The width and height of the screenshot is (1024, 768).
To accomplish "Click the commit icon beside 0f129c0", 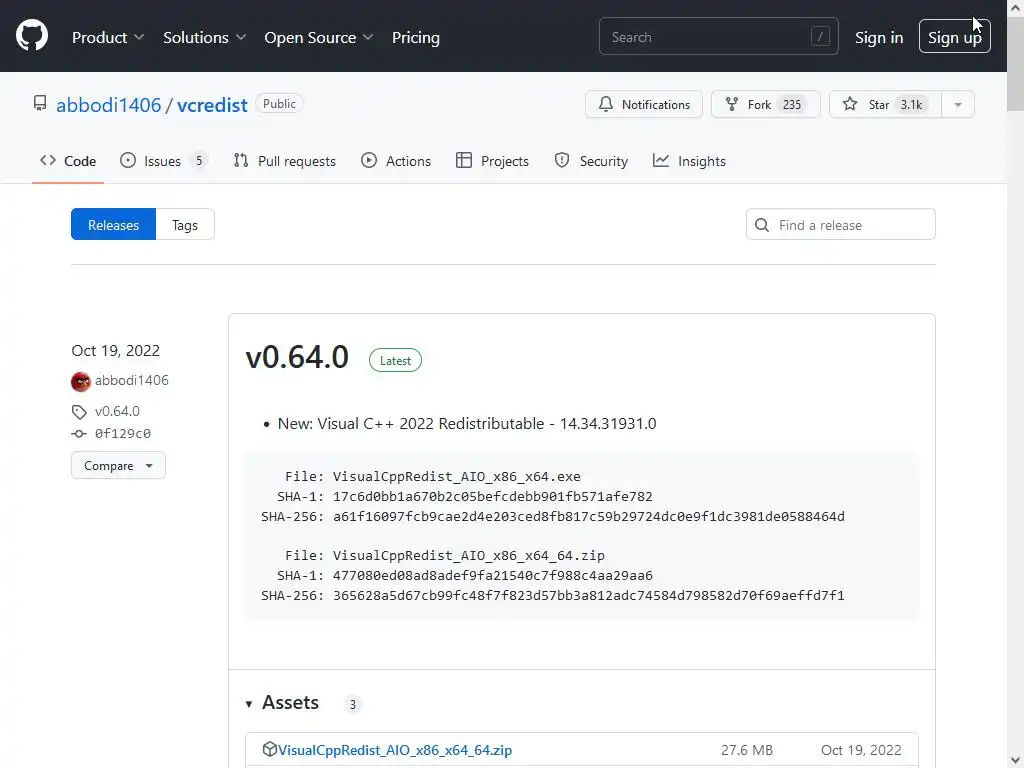I will pos(79,434).
